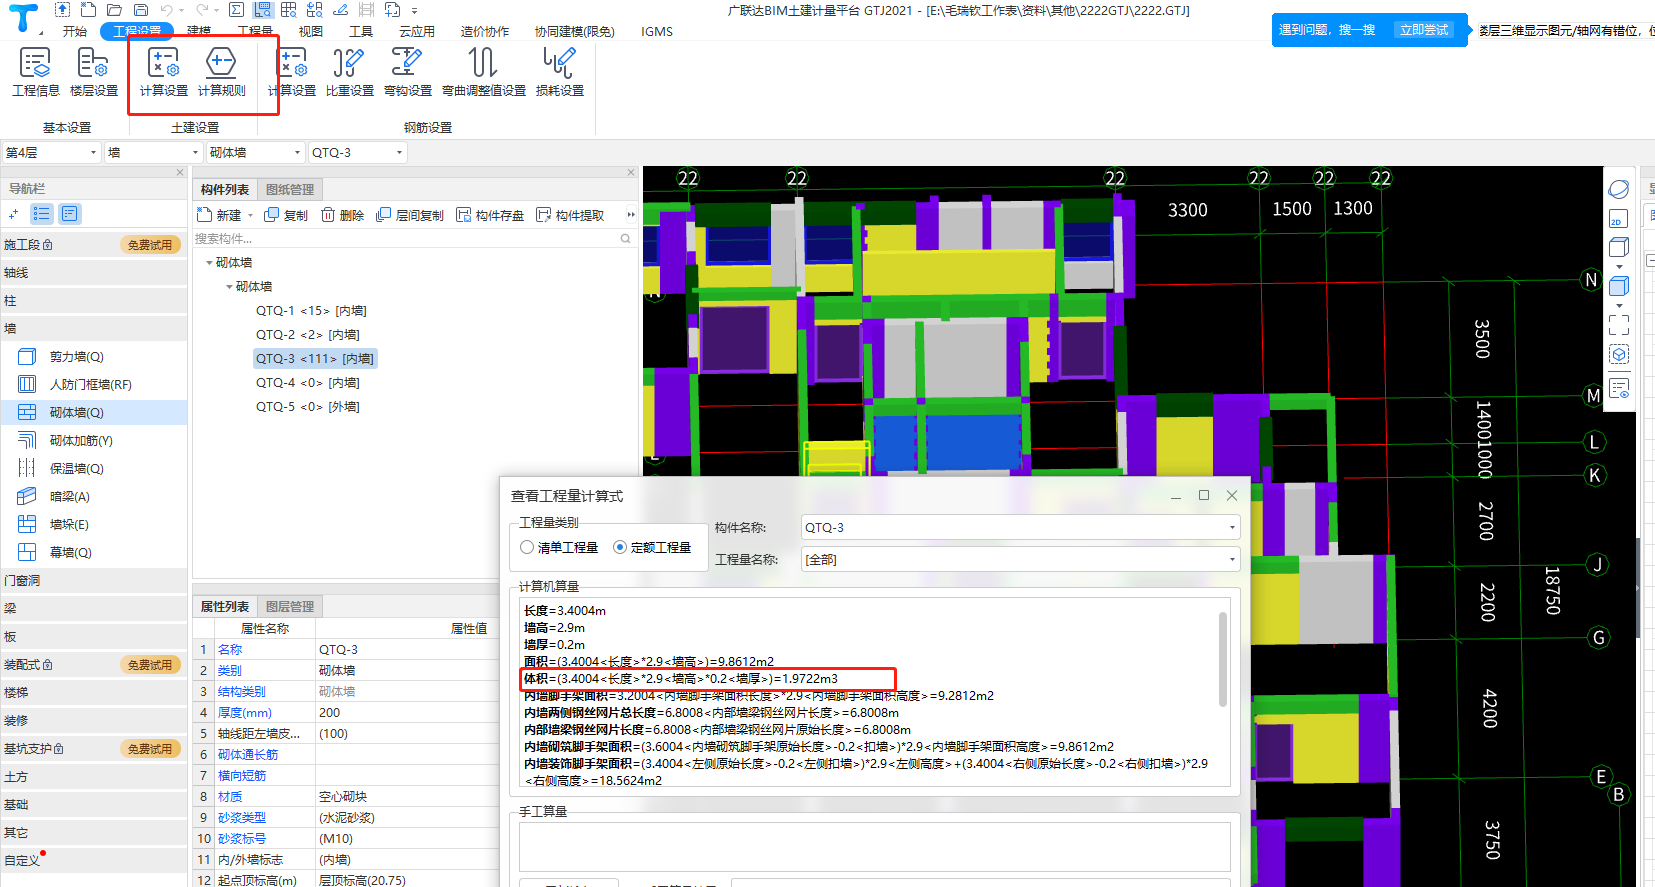Image resolution: width=1655 pixels, height=887 pixels.
Task: Click the save icon in quick access bar
Action: (x=141, y=10)
